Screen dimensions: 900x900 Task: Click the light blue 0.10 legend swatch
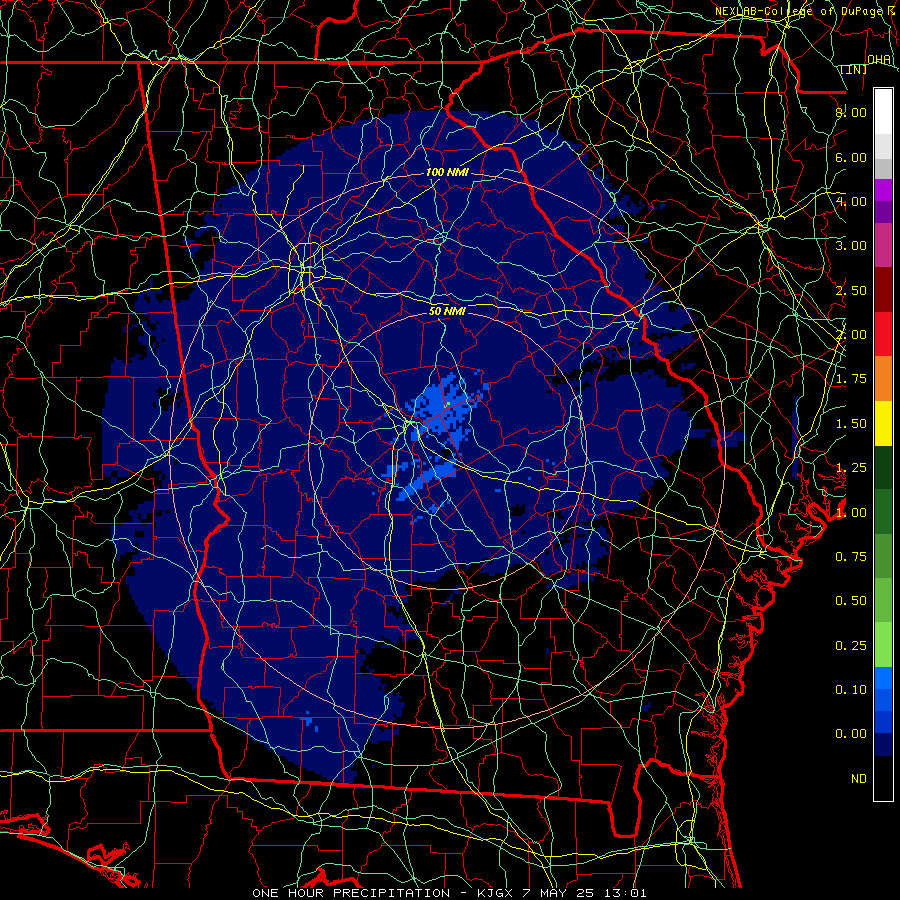883,678
